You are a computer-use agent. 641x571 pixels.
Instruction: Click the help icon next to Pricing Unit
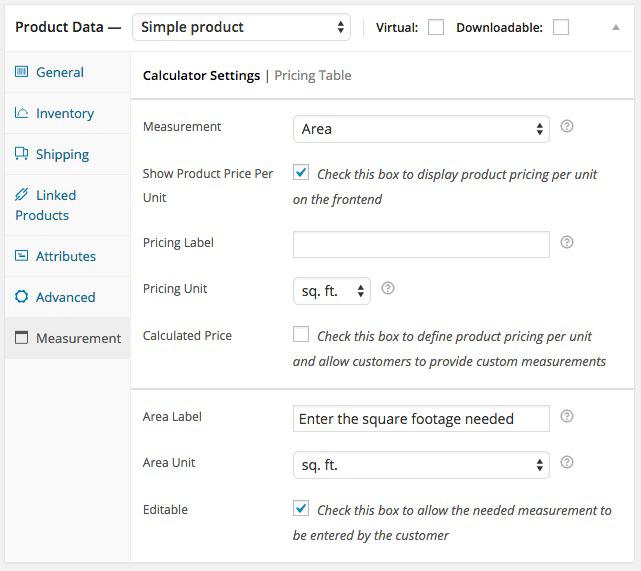388,289
